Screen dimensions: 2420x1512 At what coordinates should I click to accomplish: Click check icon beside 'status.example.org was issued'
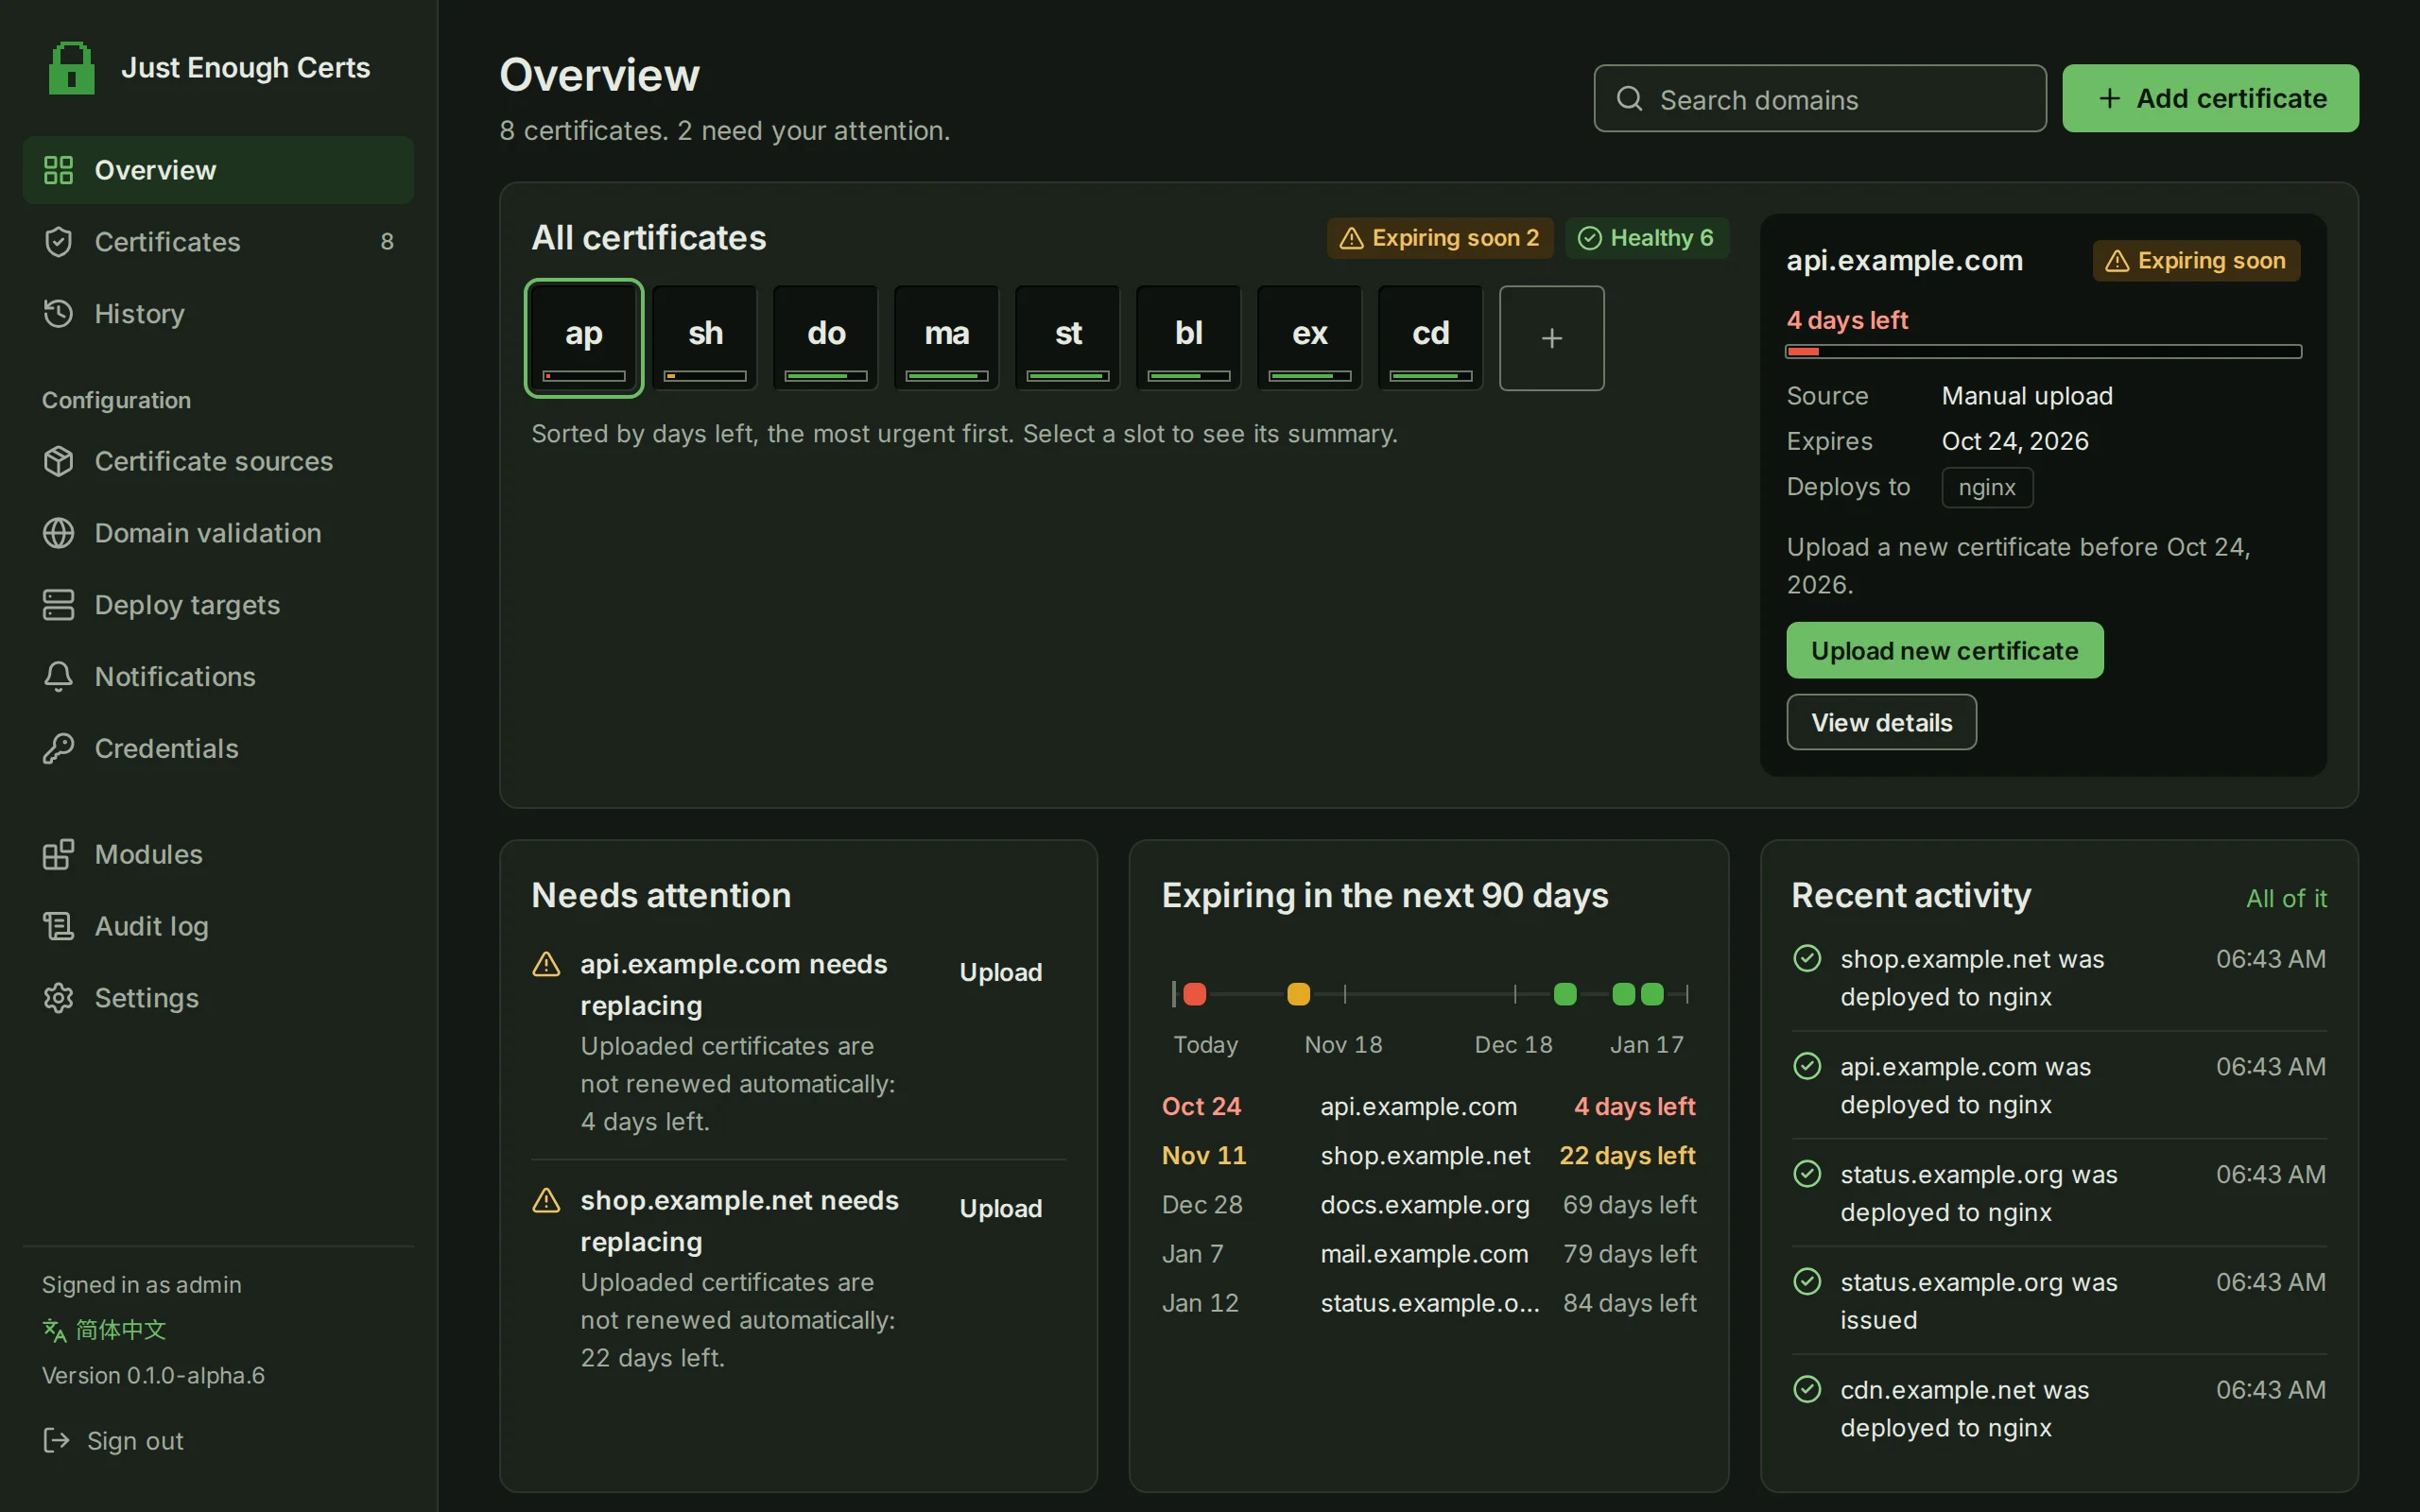click(x=1807, y=1282)
